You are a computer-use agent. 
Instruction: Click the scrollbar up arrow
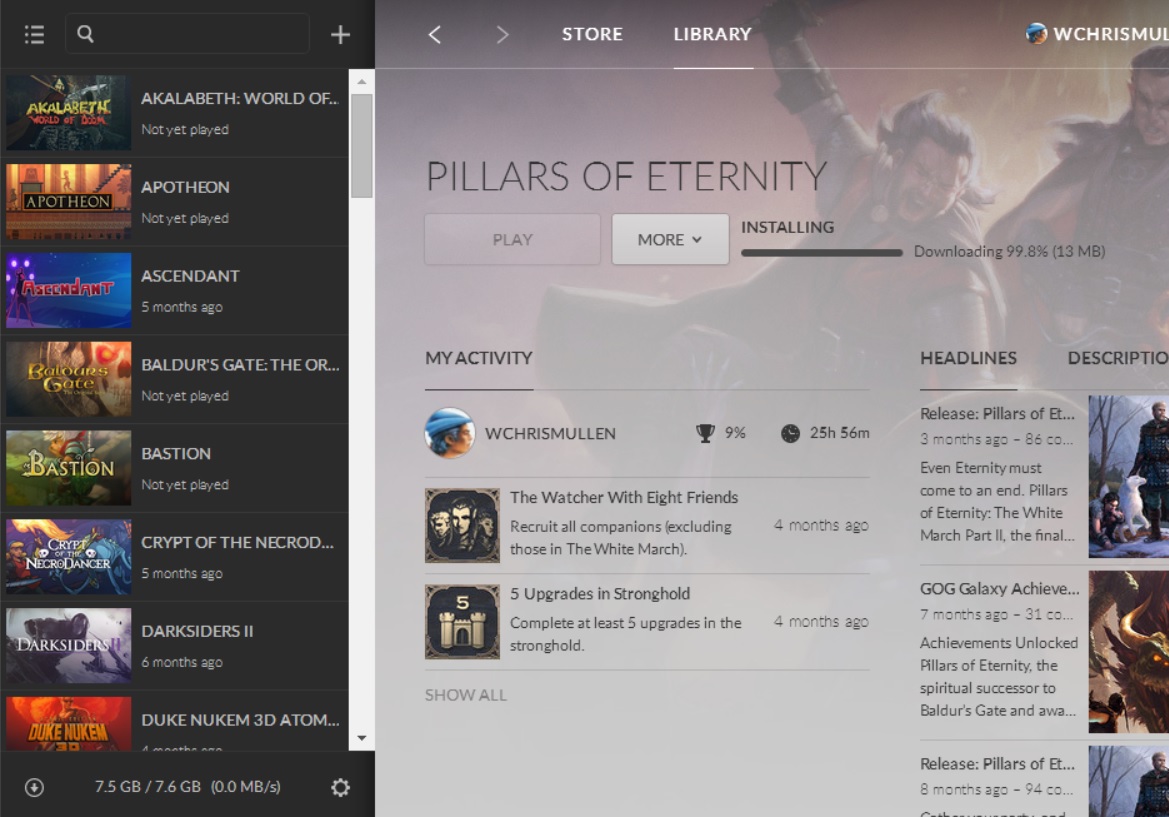[x=362, y=81]
